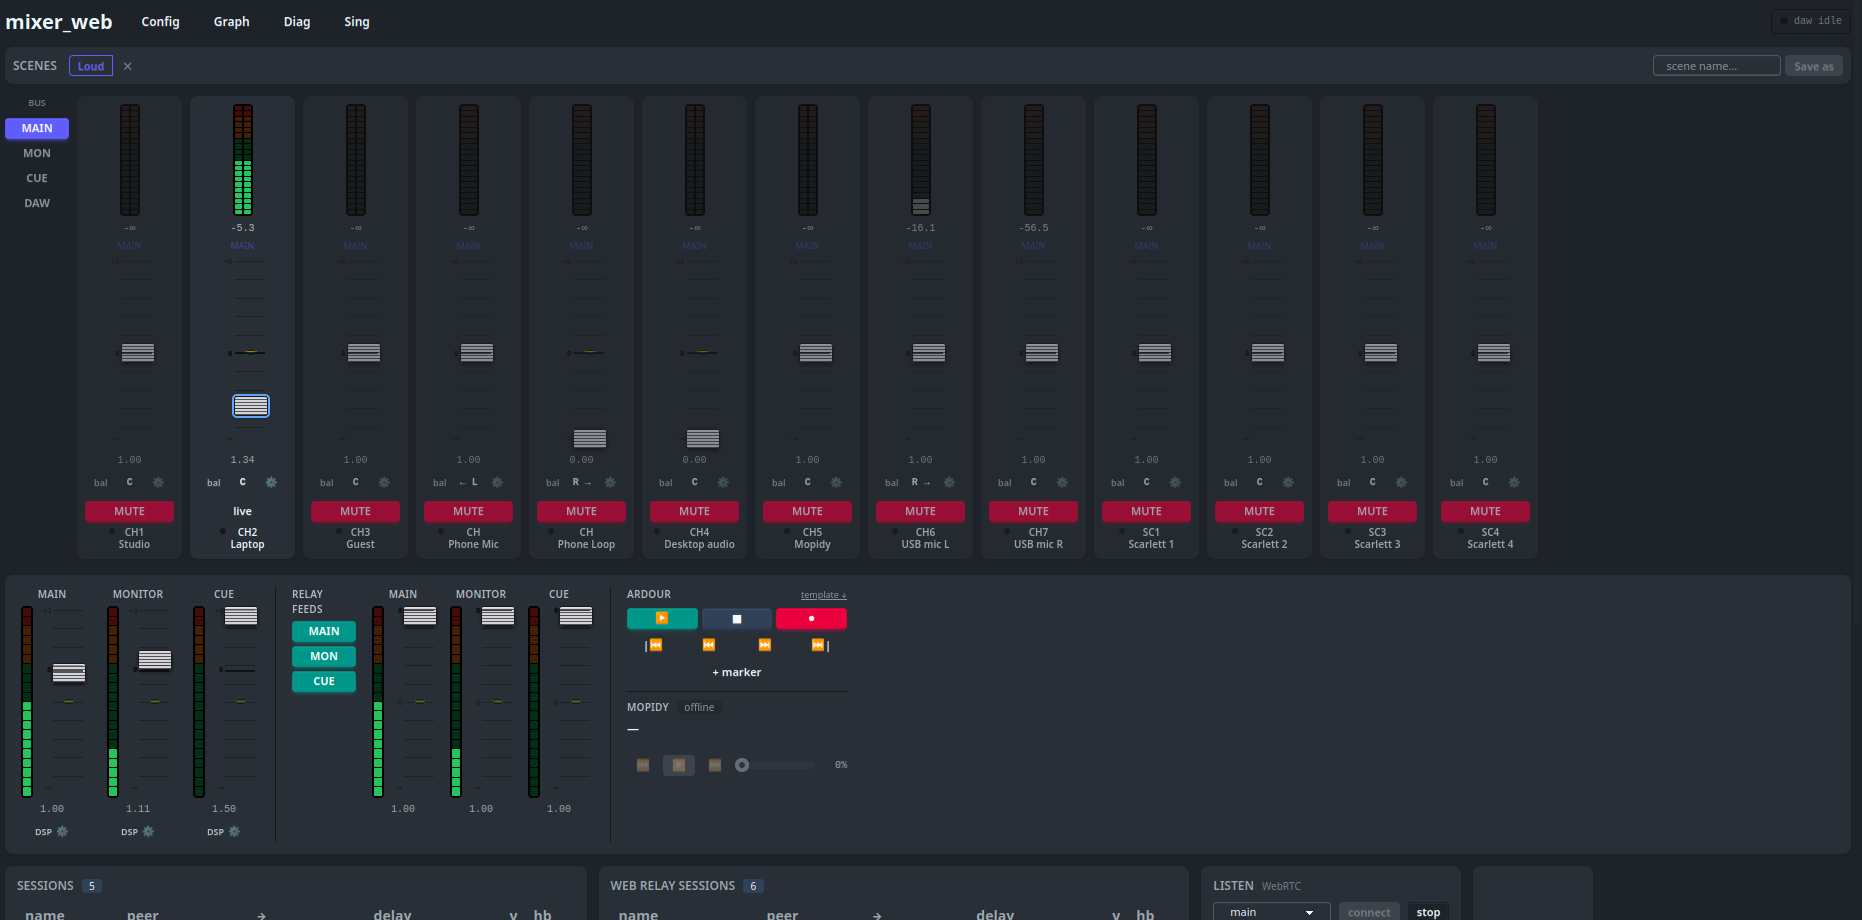This screenshot has height=920, width=1862.
Task: Toggle live state on CH2 Laptop
Action: pyautogui.click(x=242, y=511)
